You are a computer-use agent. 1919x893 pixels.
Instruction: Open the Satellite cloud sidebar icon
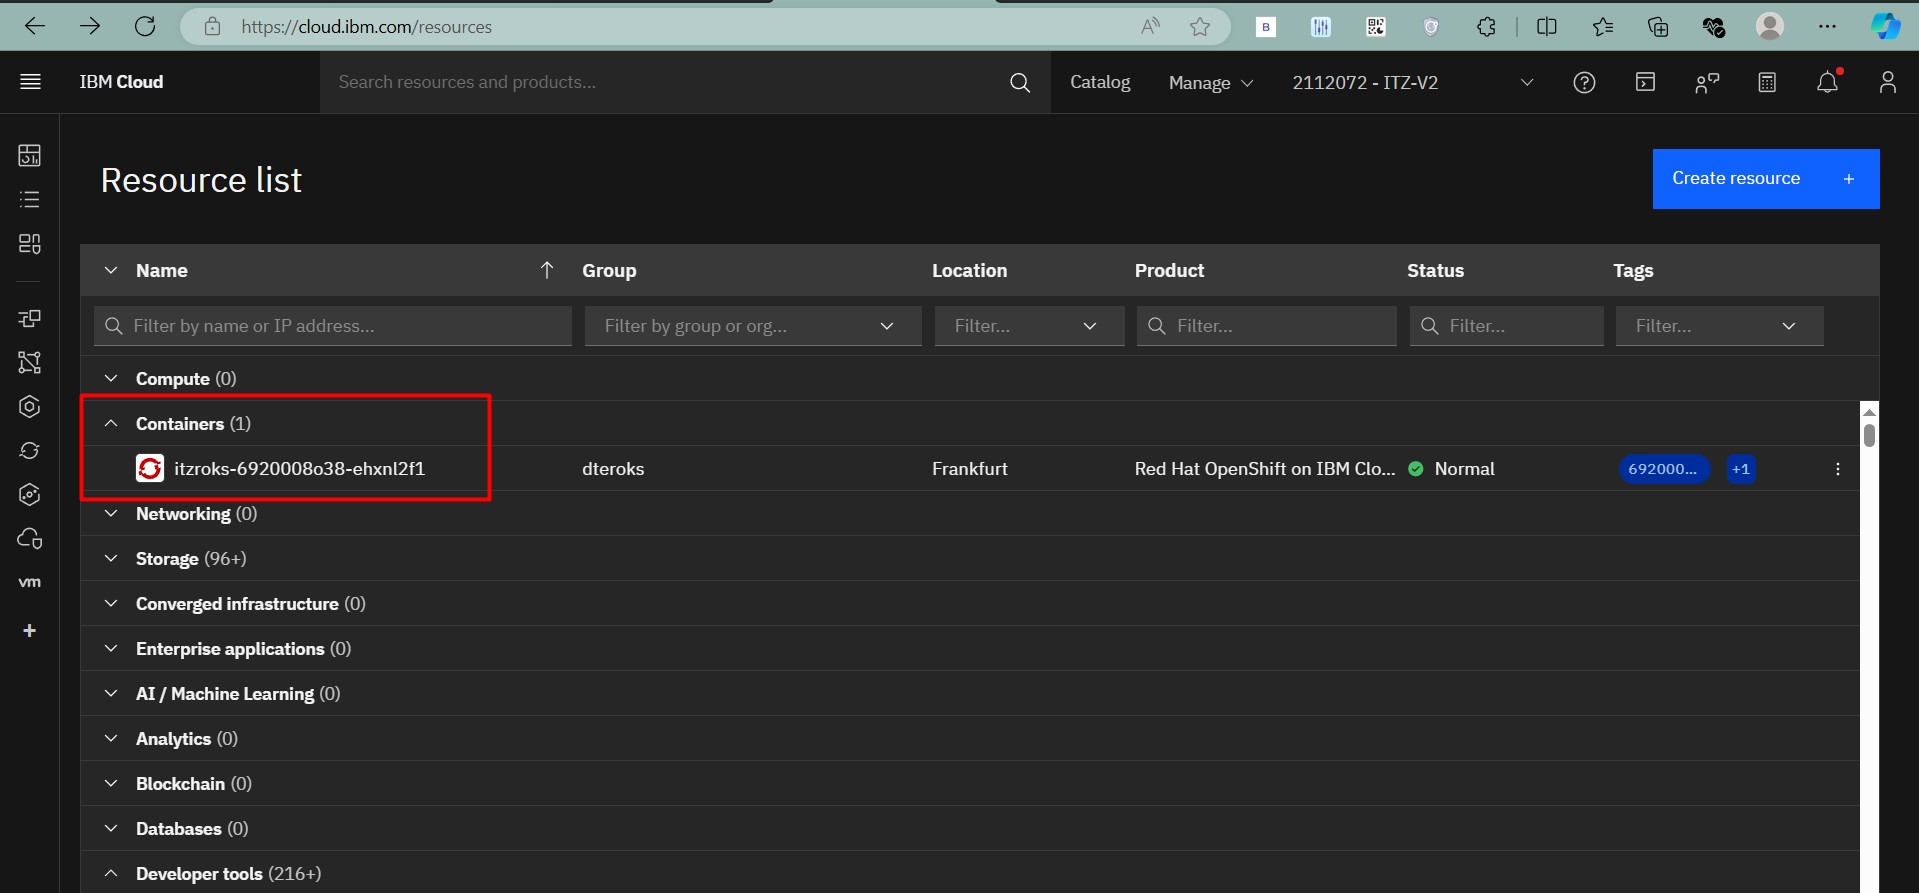click(x=30, y=539)
